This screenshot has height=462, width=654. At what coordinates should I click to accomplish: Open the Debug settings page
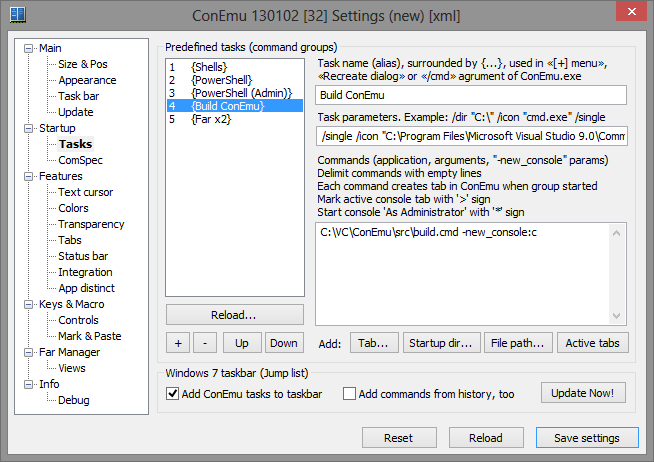coord(73,400)
